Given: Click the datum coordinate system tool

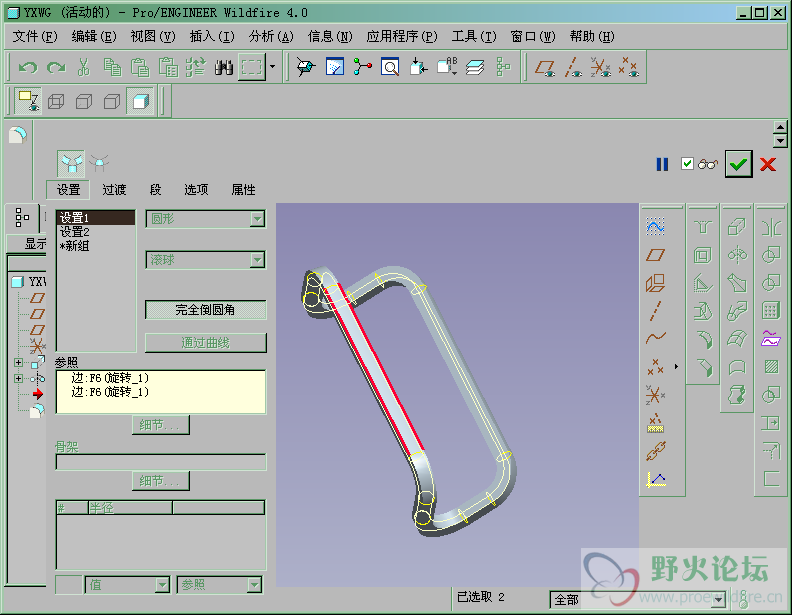Looking at the screenshot, I should click(655, 394).
